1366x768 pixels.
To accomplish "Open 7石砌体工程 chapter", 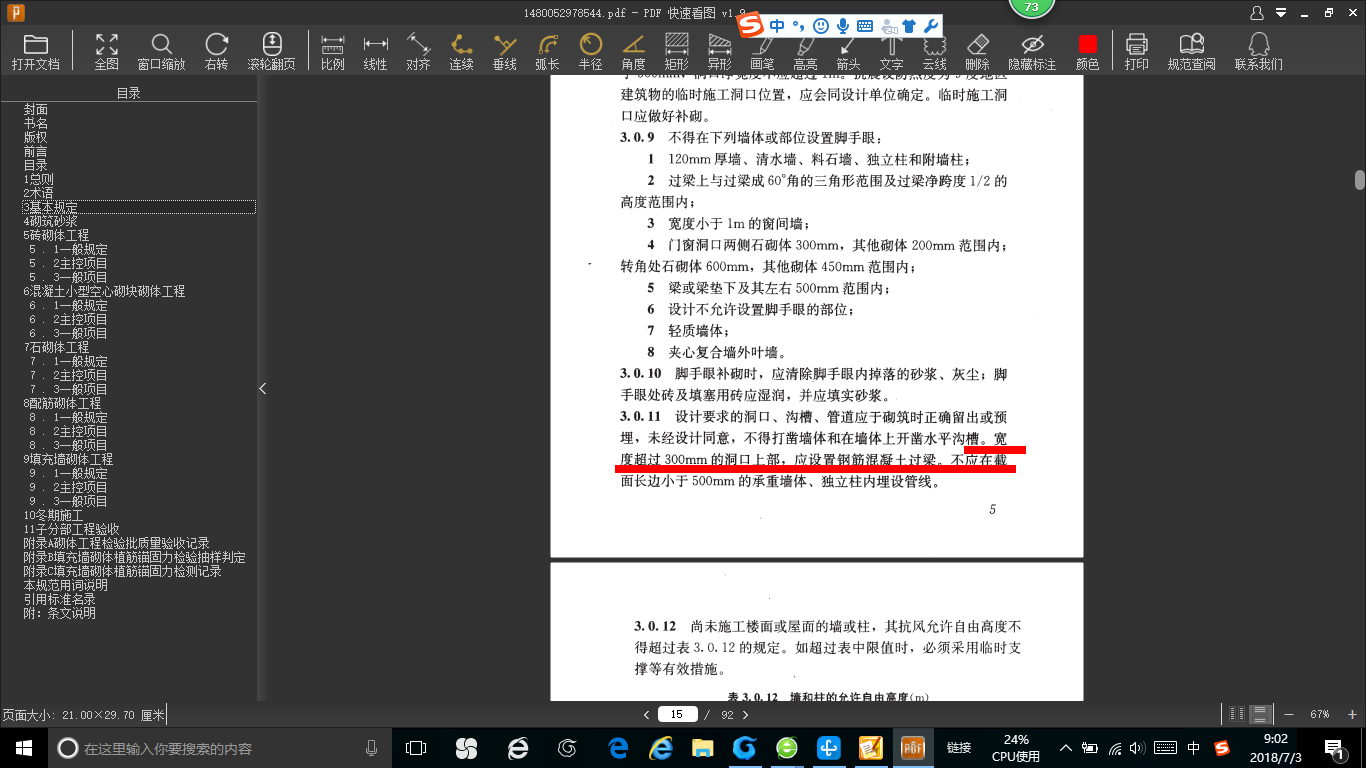I will pyautogui.click(x=56, y=347).
